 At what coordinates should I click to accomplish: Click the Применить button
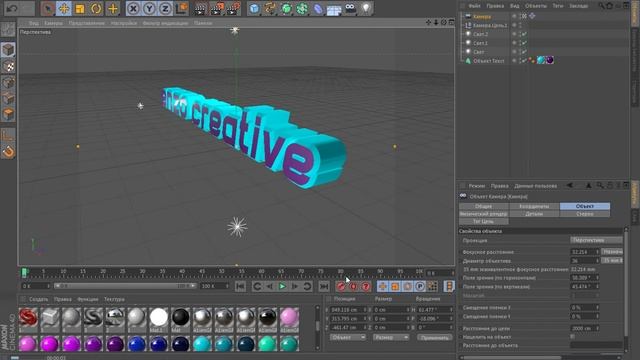[435, 338]
